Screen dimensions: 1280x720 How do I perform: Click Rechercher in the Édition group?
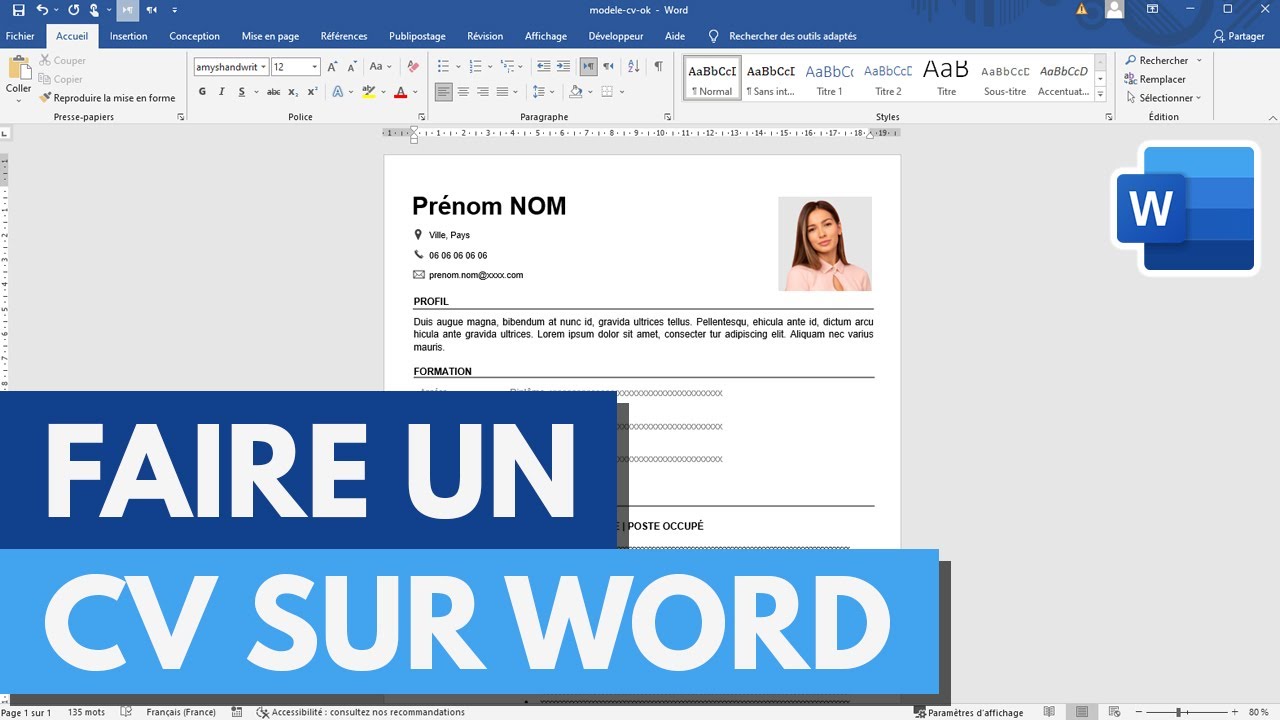coord(1157,60)
